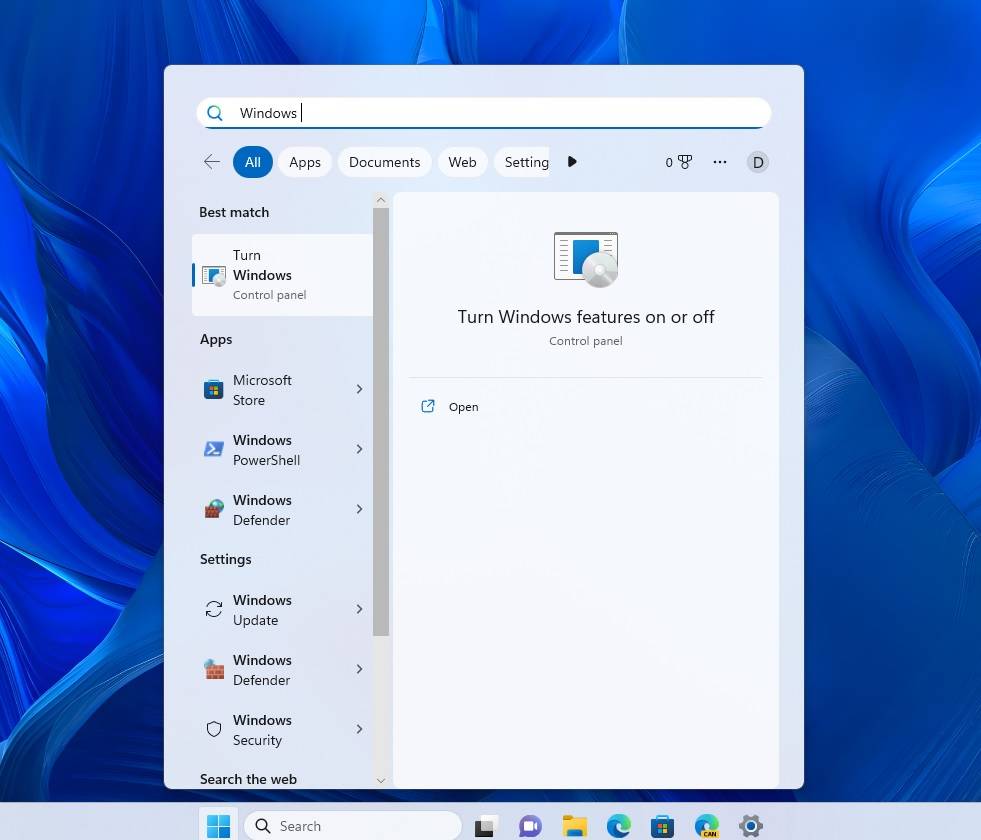
Task: Expand Windows PowerShell result options chevron
Action: click(x=359, y=450)
